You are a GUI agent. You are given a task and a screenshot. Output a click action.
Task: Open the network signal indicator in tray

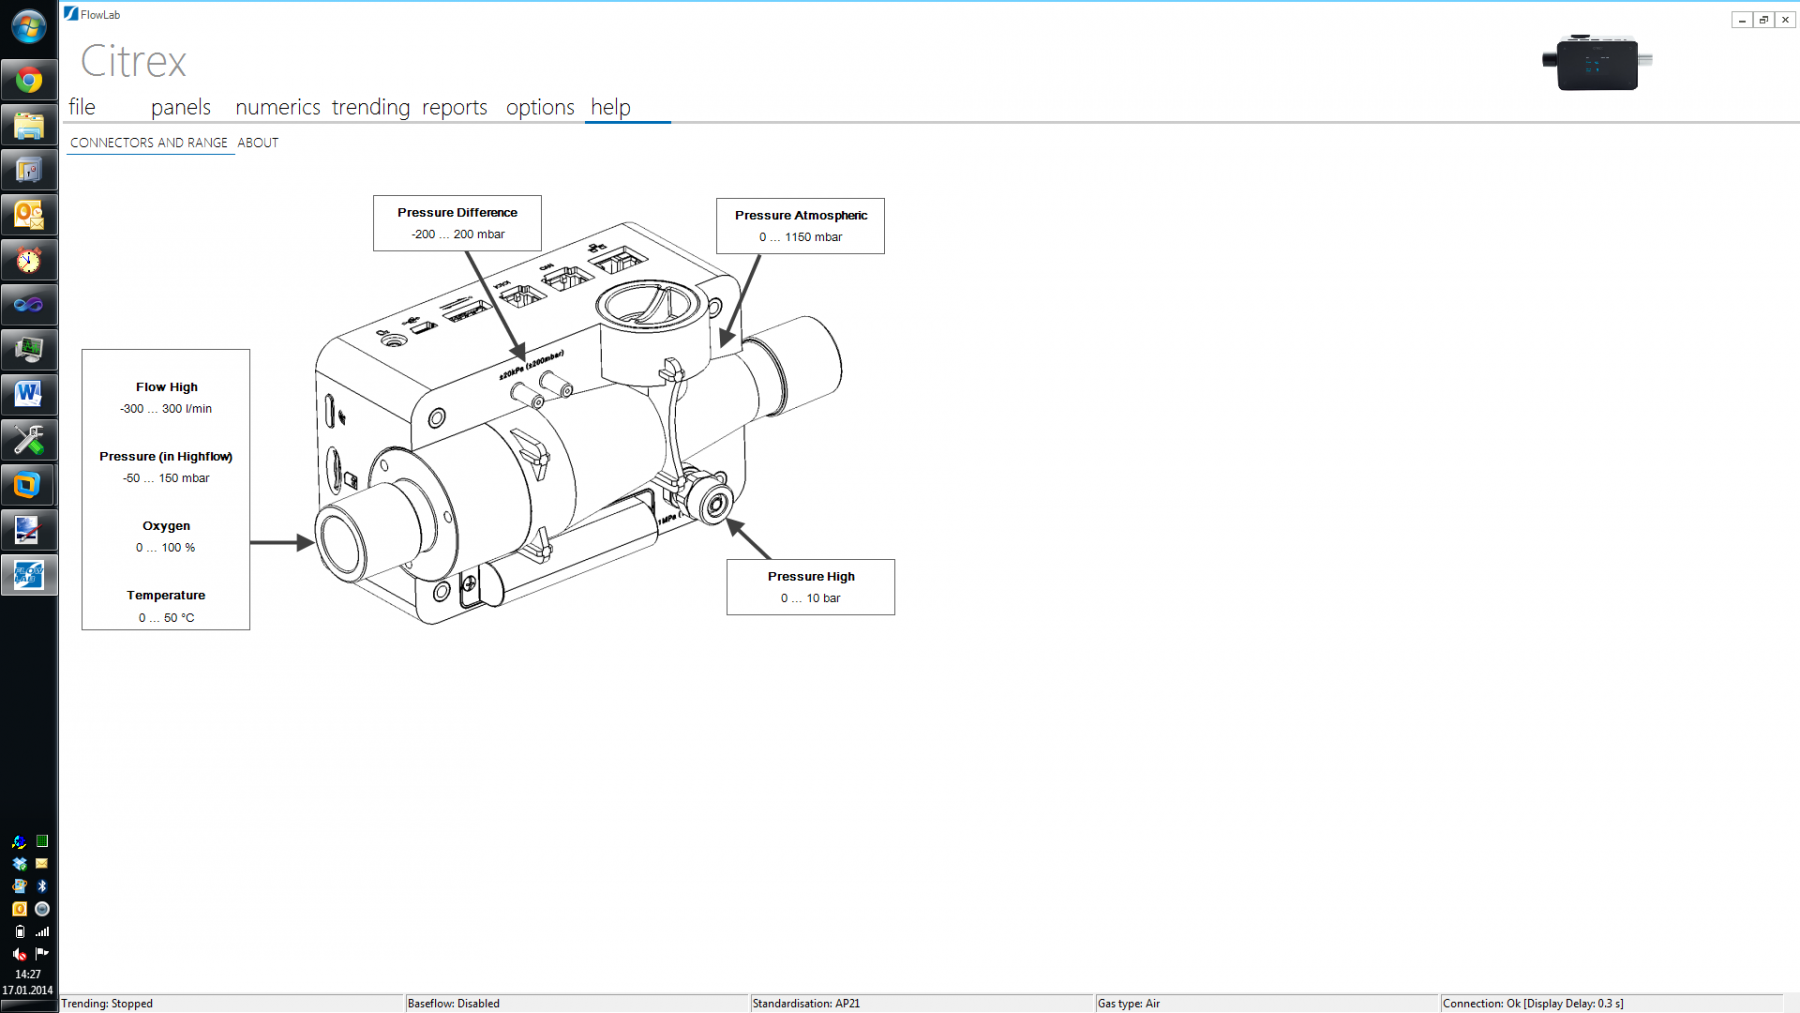(x=42, y=931)
